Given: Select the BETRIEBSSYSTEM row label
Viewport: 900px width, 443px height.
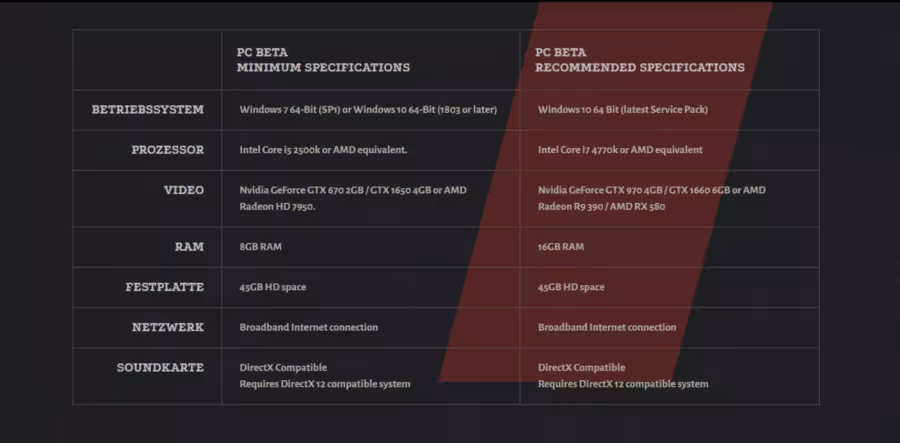Looking at the screenshot, I should (148, 110).
